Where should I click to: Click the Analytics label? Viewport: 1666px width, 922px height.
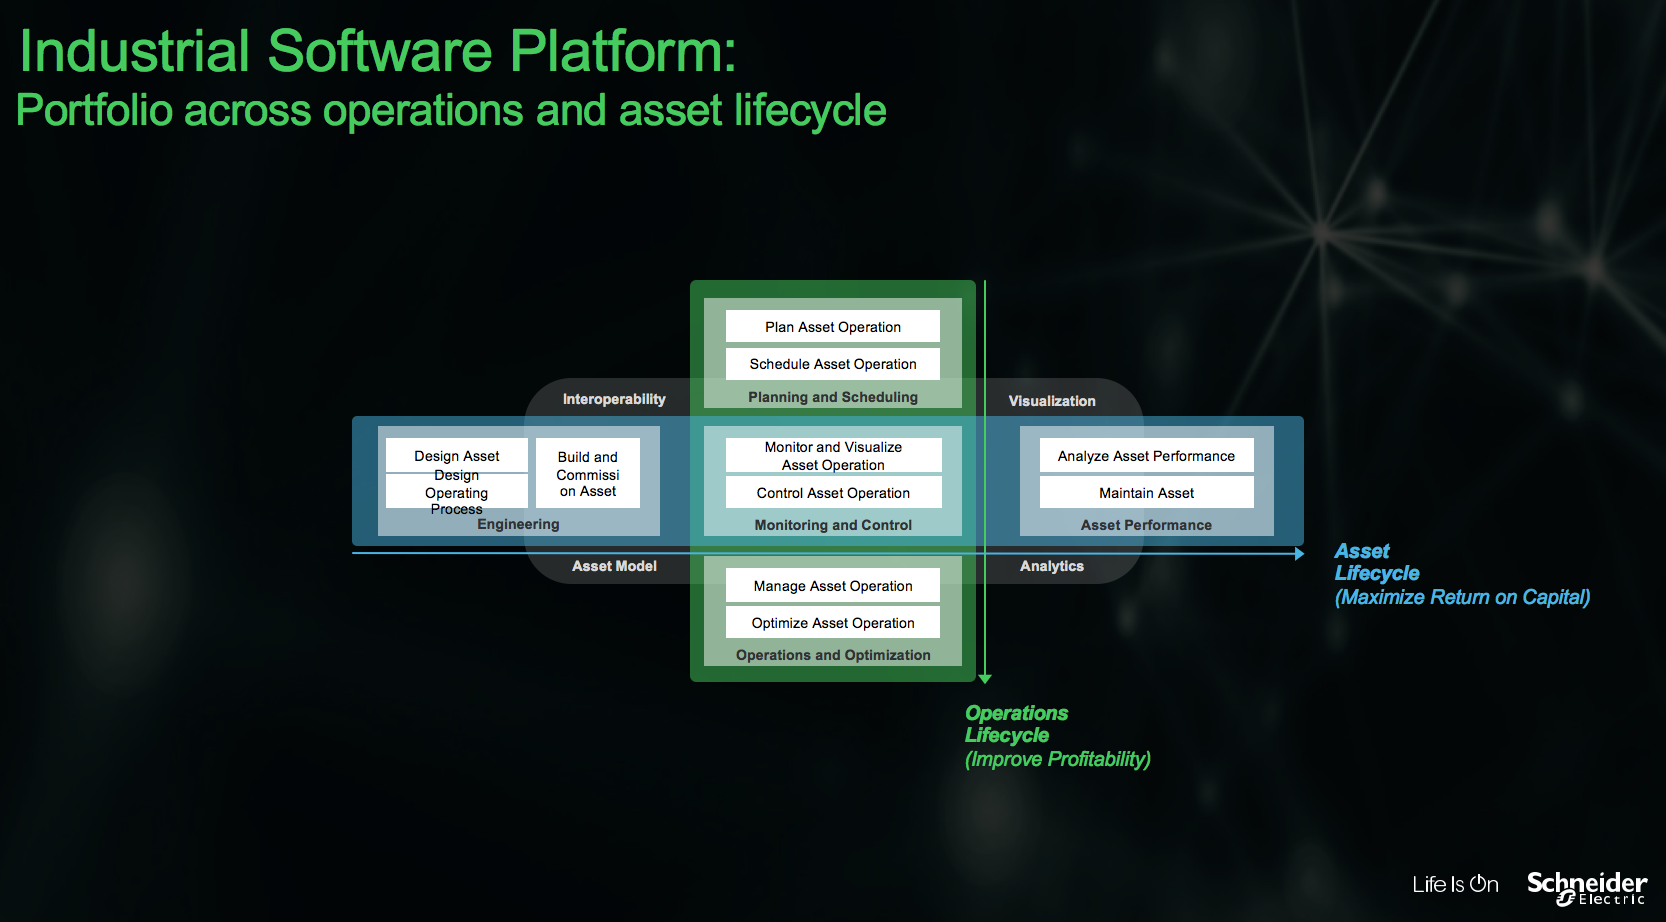(x=1052, y=566)
